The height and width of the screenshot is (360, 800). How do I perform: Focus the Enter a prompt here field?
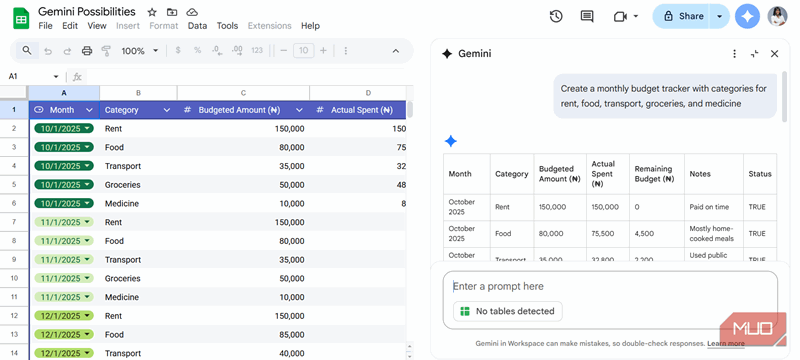click(x=610, y=286)
